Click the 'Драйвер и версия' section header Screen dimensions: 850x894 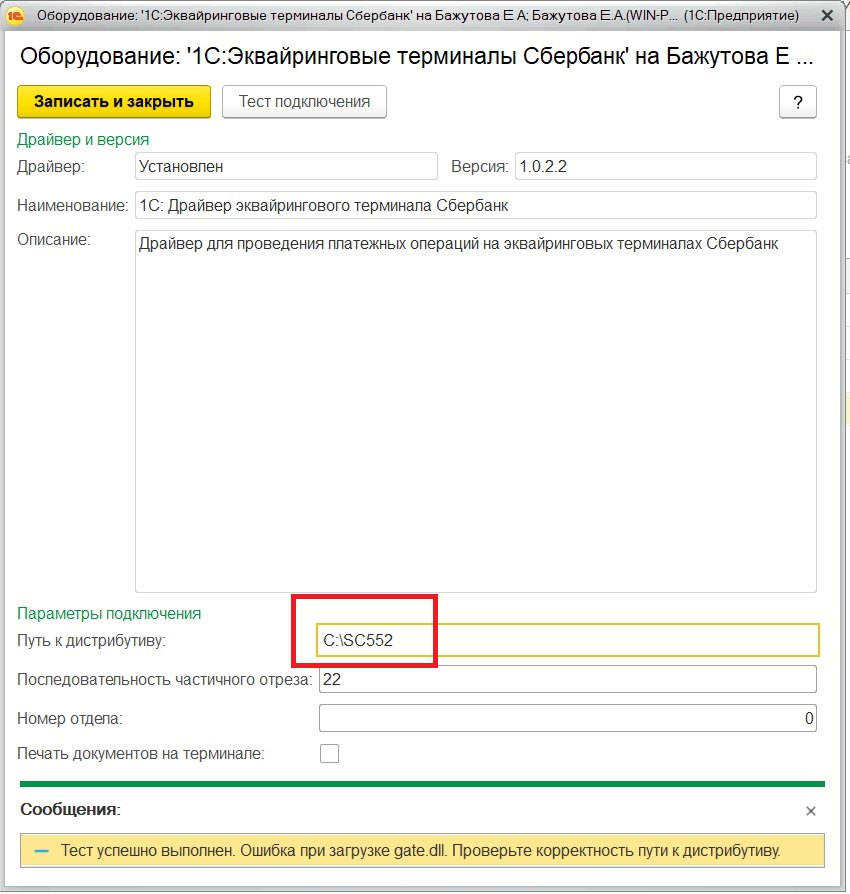coord(83,140)
